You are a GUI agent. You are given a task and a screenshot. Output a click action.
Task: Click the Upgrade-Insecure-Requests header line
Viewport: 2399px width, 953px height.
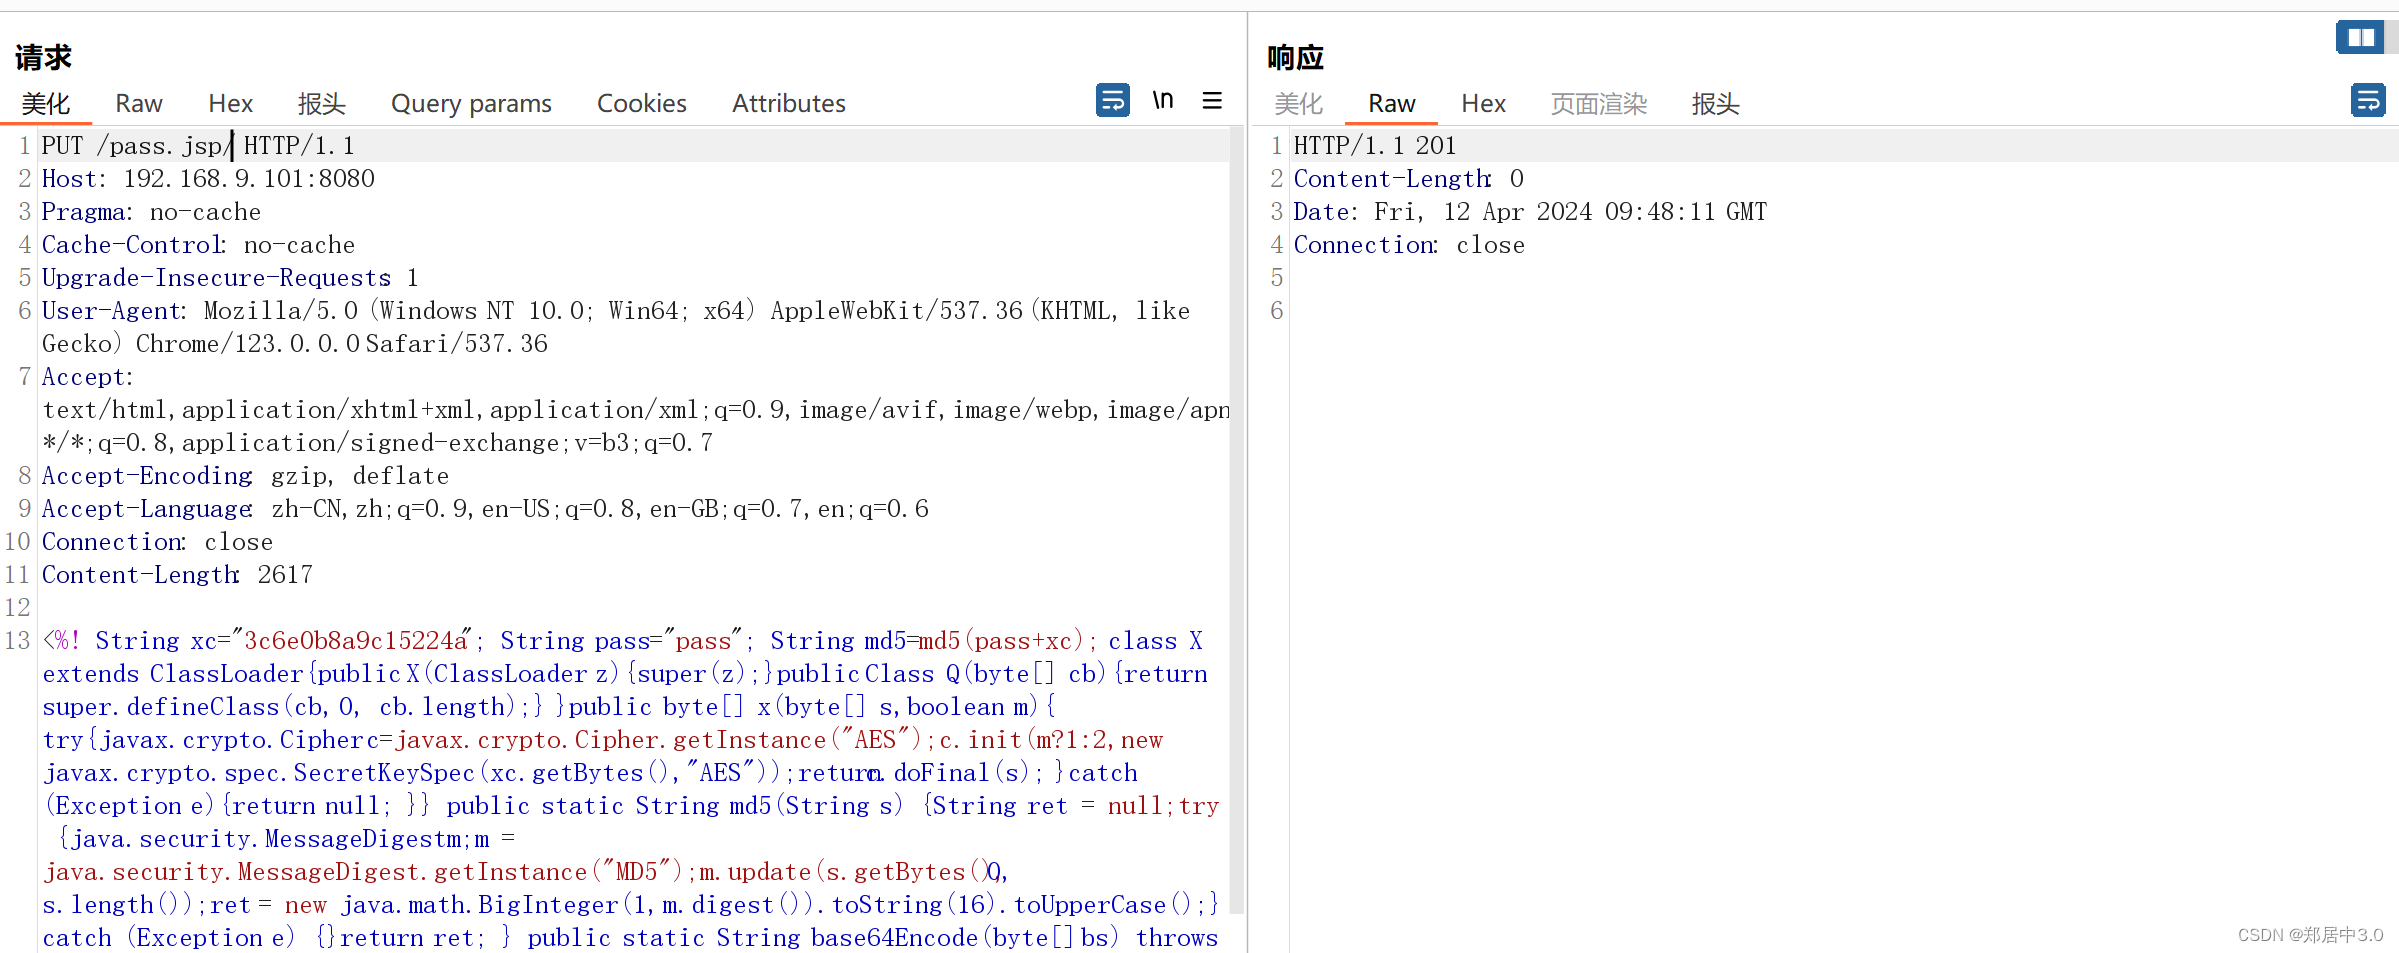point(230,278)
